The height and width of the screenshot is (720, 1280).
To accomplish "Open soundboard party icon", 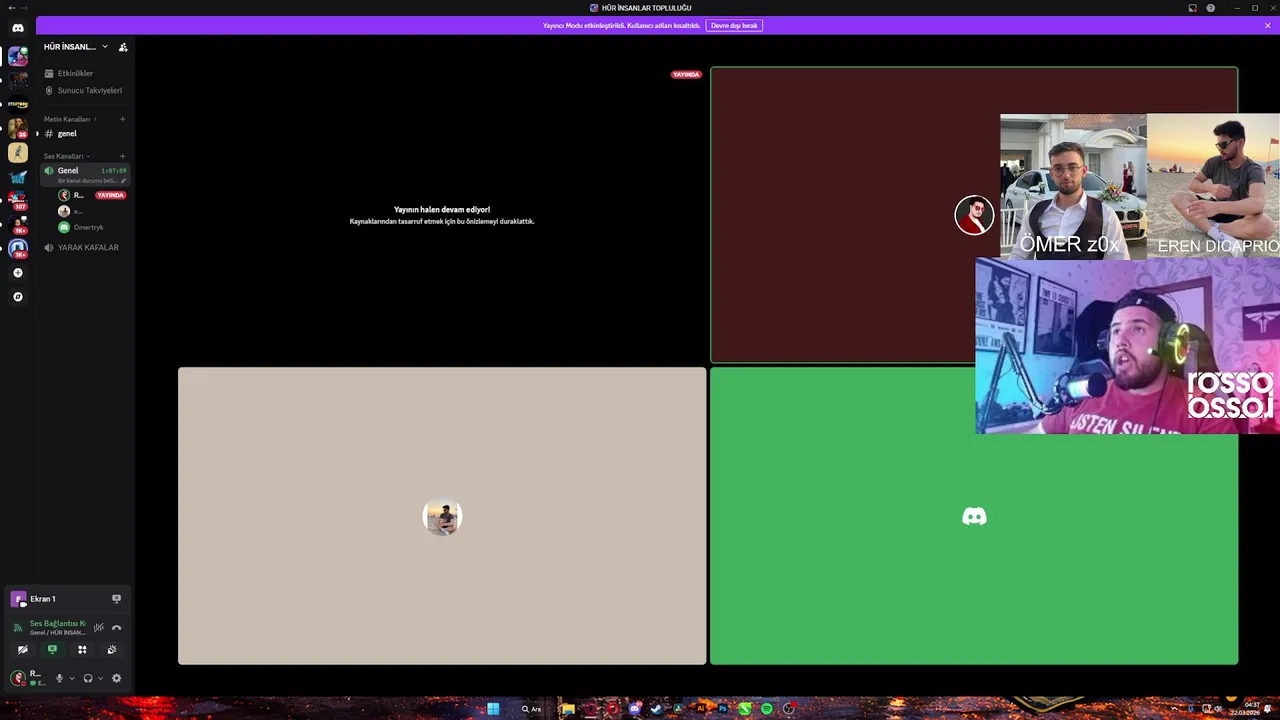I will tap(112, 650).
